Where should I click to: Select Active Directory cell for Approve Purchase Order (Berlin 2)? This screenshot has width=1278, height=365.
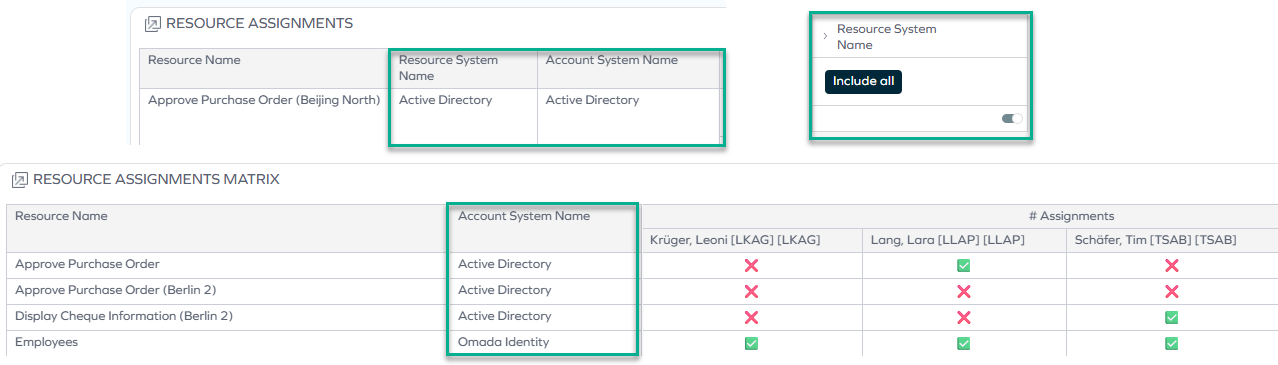(x=505, y=291)
